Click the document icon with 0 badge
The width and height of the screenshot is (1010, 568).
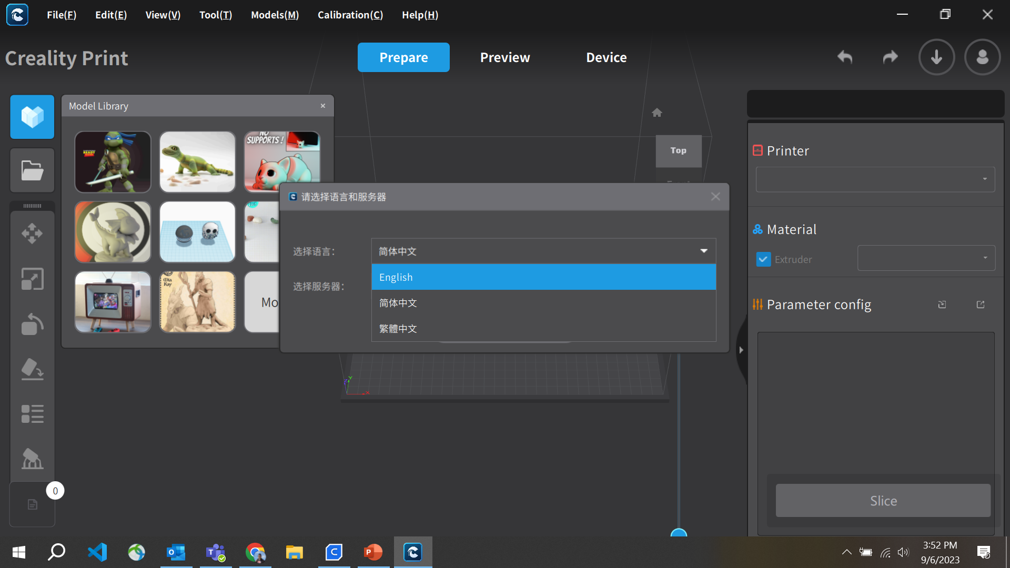click(32, 504)
